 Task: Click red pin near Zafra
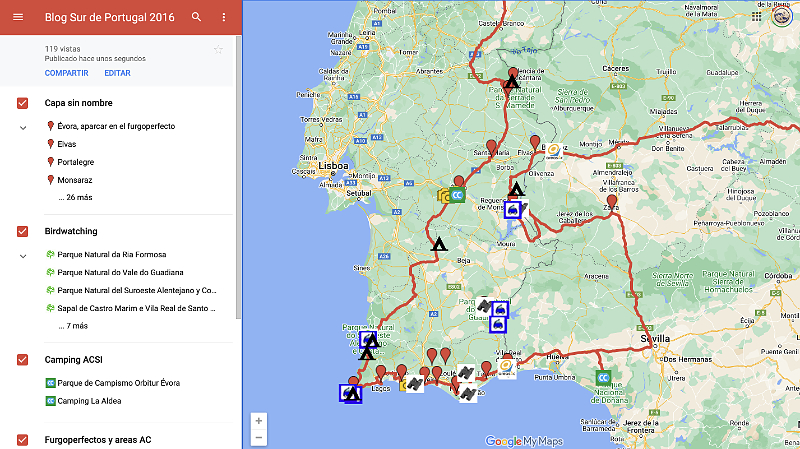pos(612,202)
